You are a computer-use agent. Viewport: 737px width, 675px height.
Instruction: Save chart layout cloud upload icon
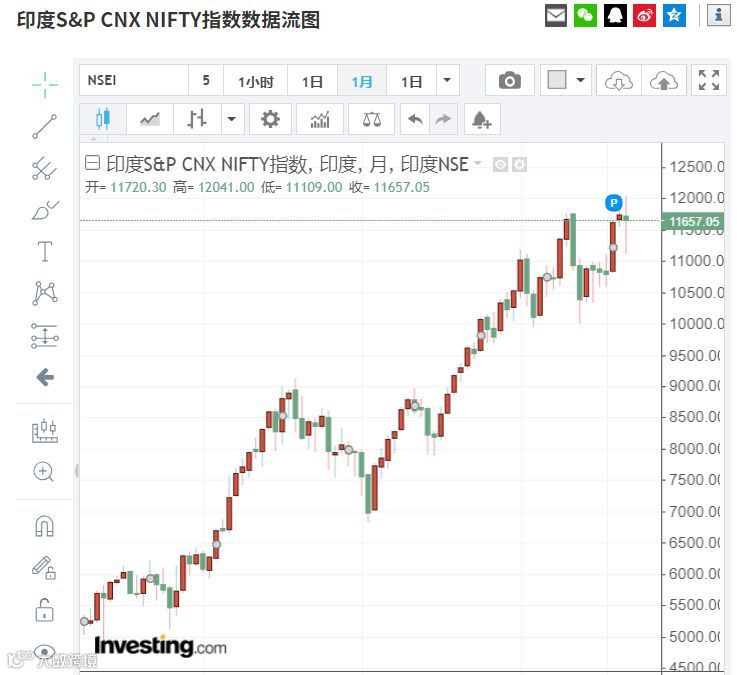[x=664, y=80]
